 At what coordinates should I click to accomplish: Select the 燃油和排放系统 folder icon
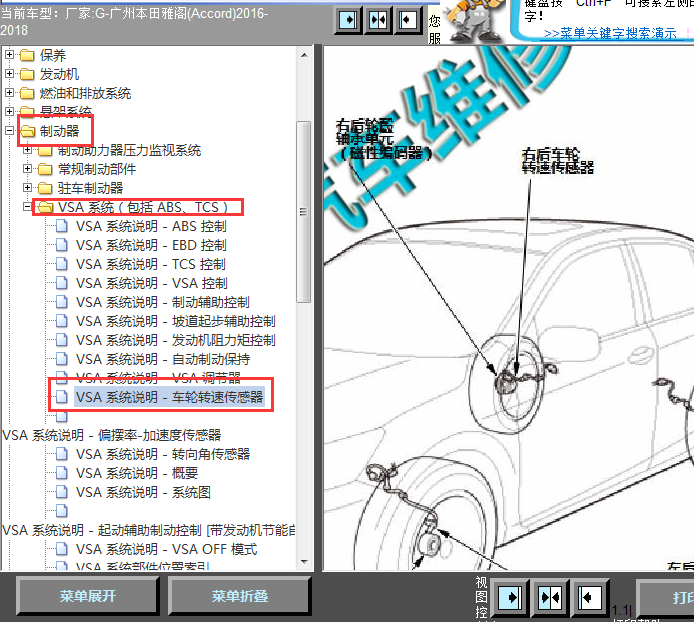(x=27, y=93)
